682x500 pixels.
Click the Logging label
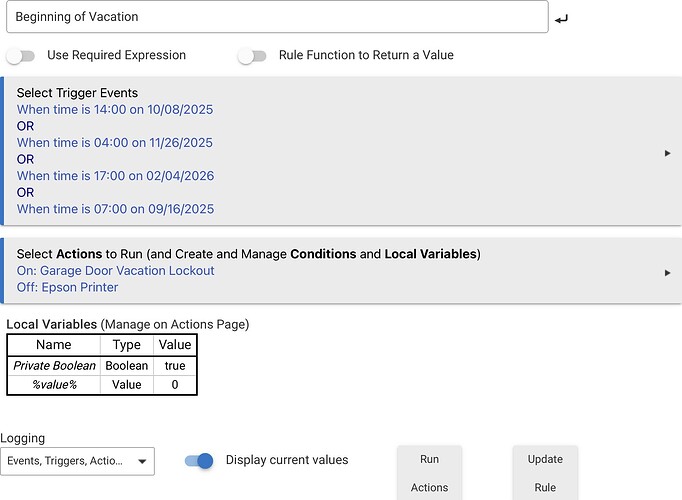click(23, 438)
